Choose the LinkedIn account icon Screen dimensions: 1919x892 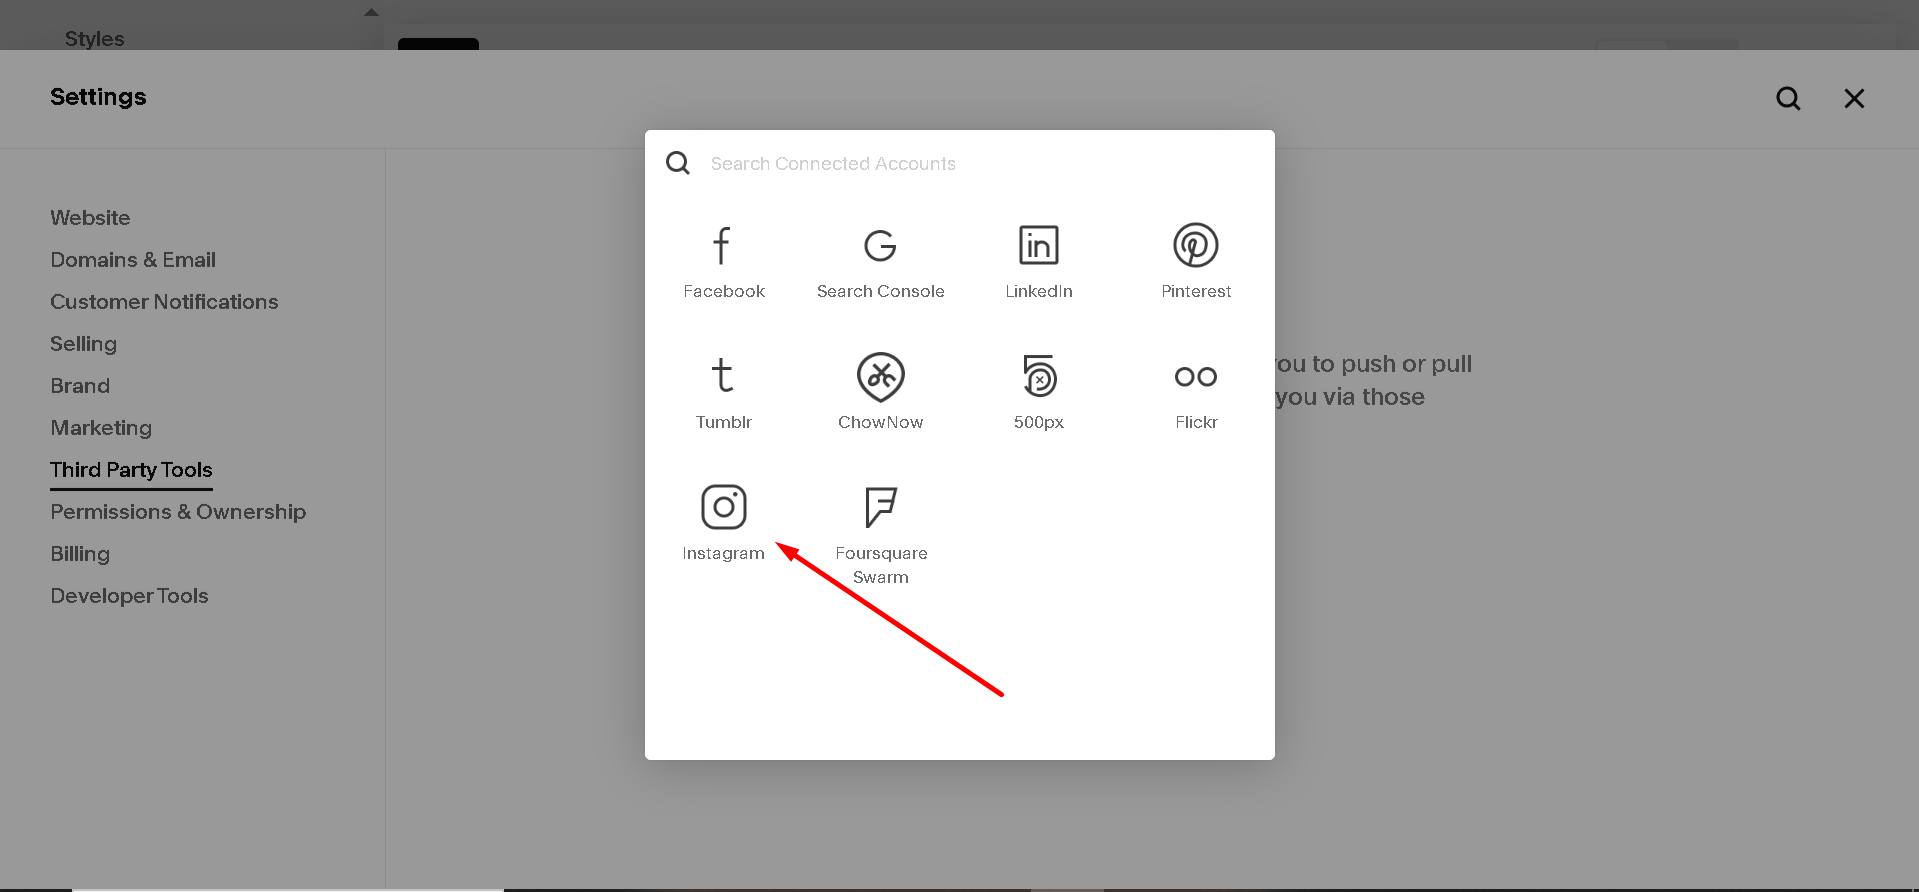(1038, 245)
